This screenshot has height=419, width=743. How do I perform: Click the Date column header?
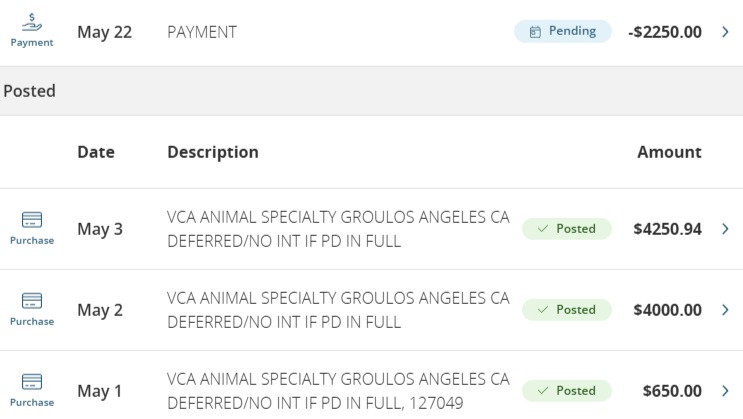96,152
